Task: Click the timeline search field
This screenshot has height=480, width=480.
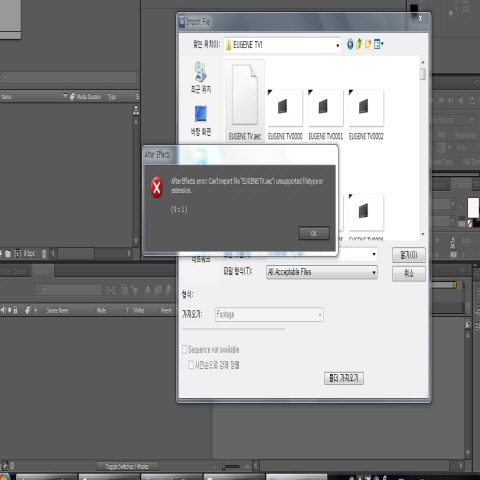Action: 69,290
